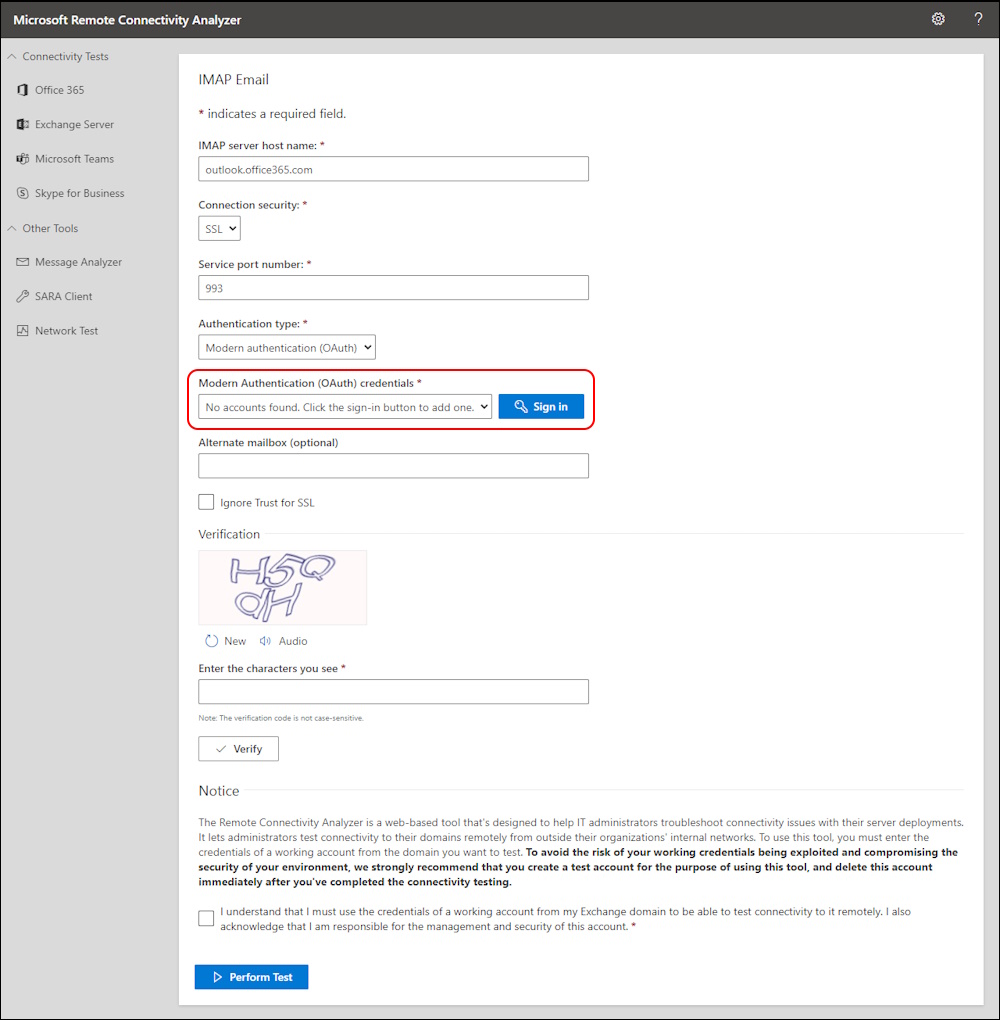Click the Microsoft Teams sidebar icon
The width and height of the screenshot is (1000, 1020).
[23, 159]
